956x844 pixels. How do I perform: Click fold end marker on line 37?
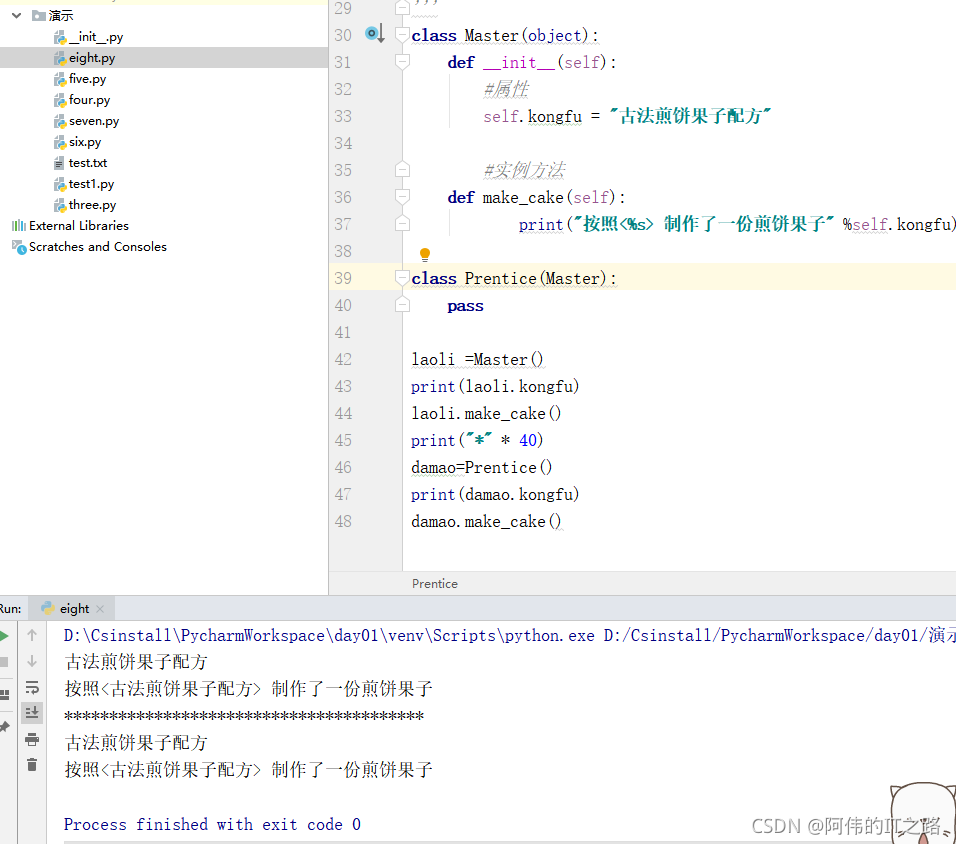(402, 223)
